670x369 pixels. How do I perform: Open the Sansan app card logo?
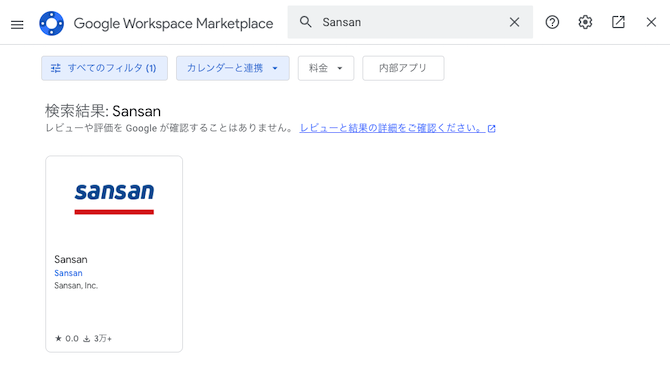coord(114,199)
